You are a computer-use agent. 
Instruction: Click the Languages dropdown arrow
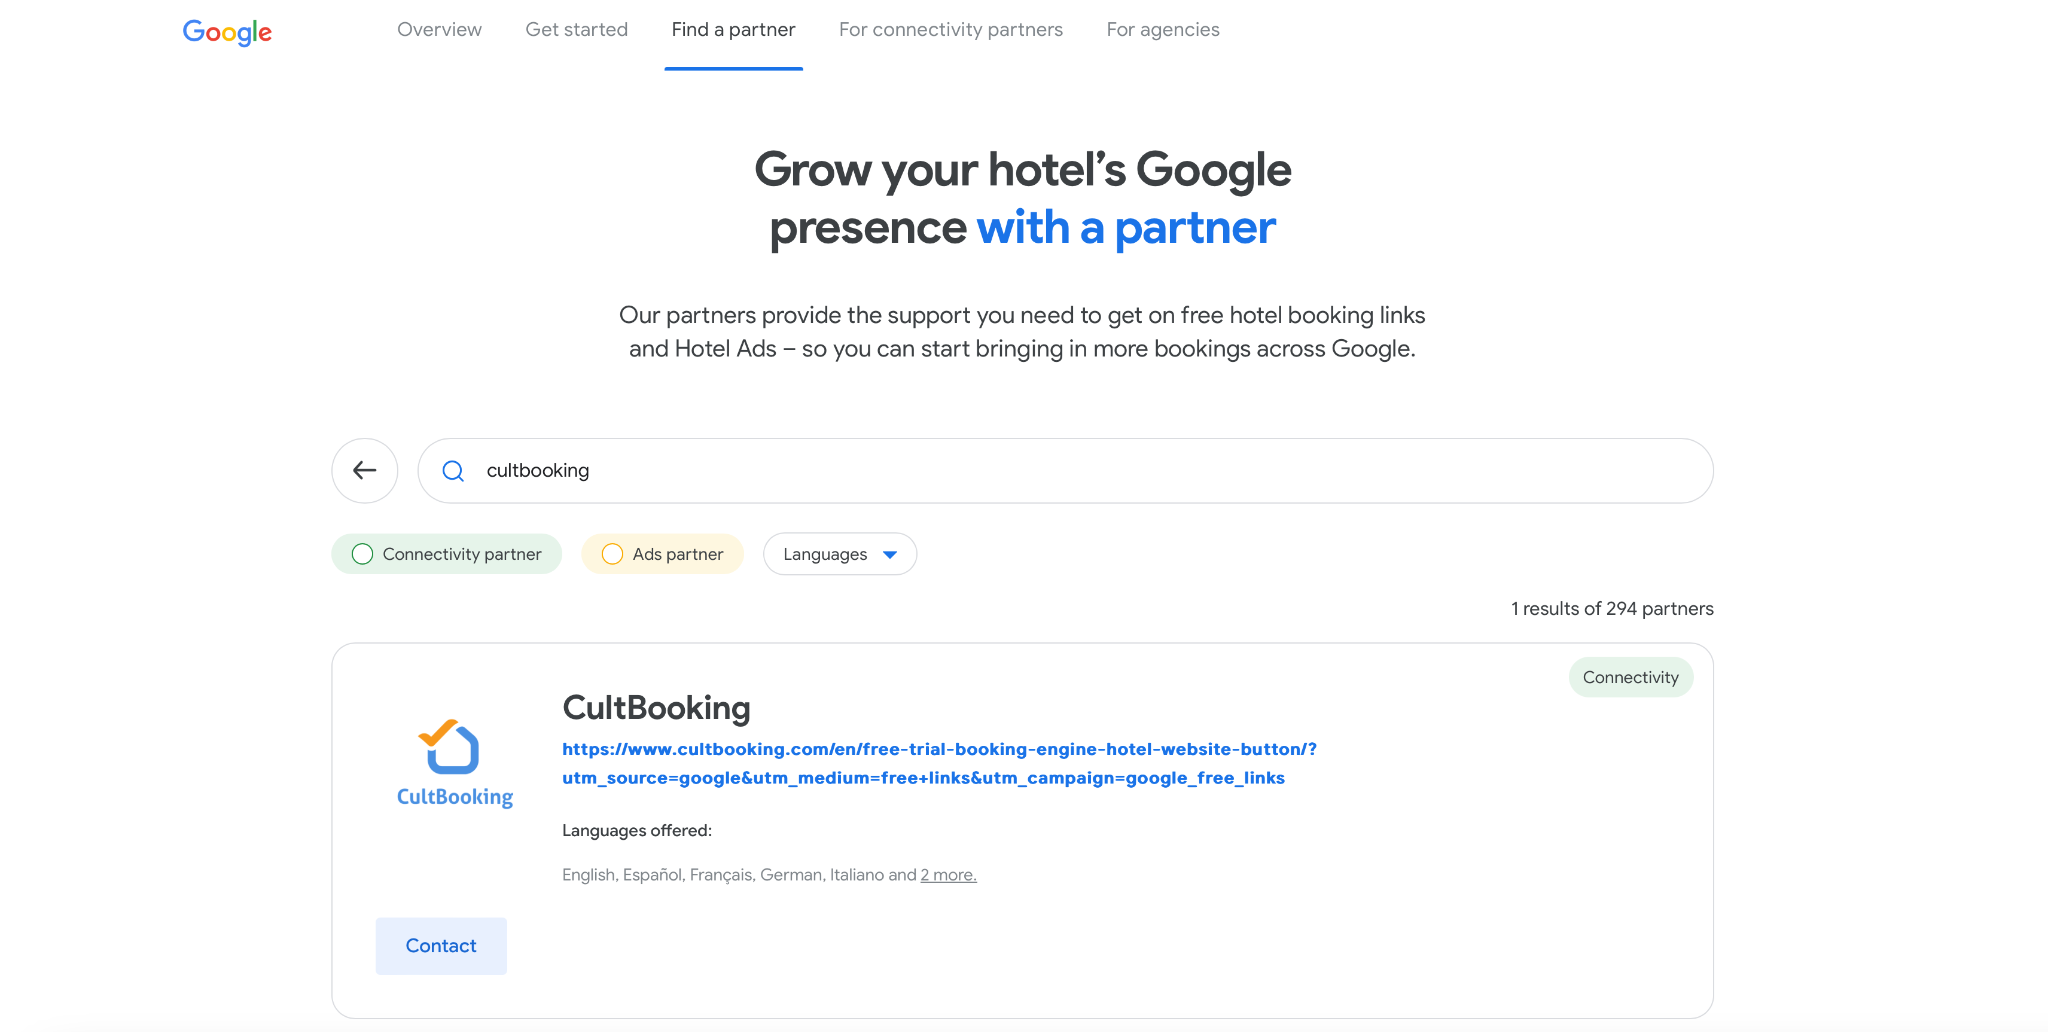click(x=890, y=555)
